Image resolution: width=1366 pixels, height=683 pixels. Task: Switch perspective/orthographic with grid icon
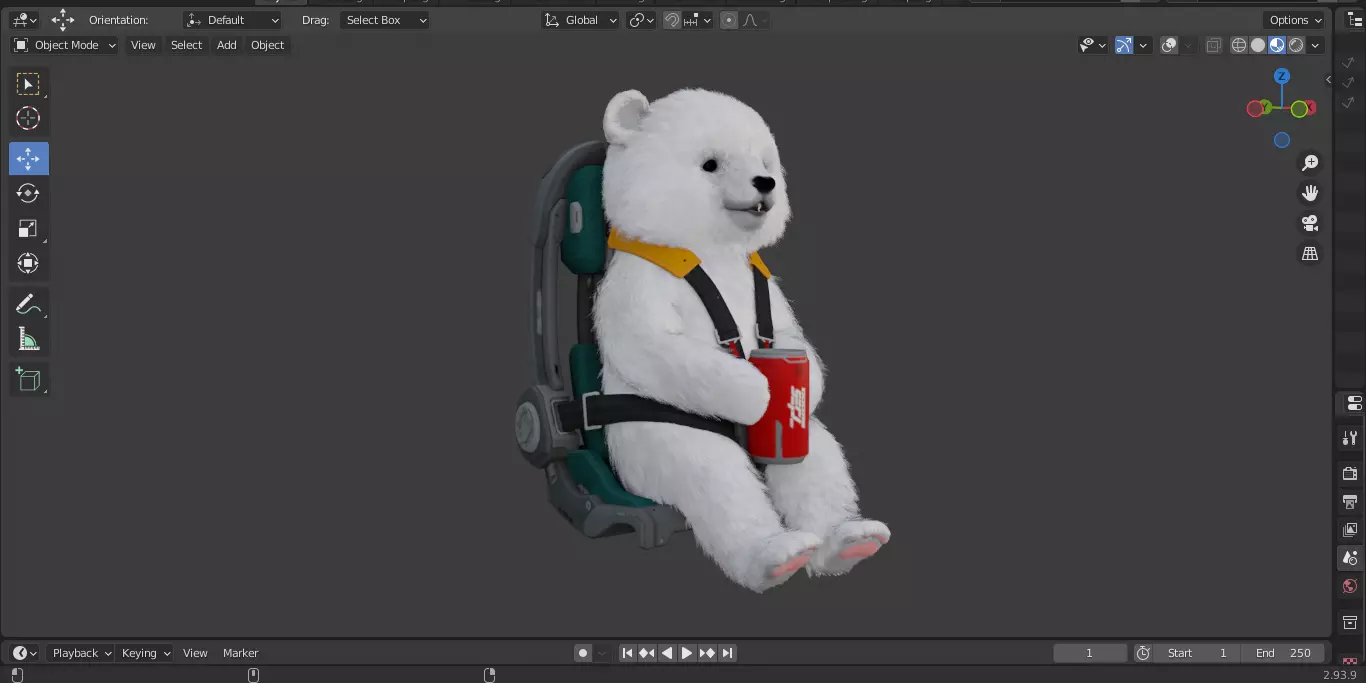(1310, 254)
